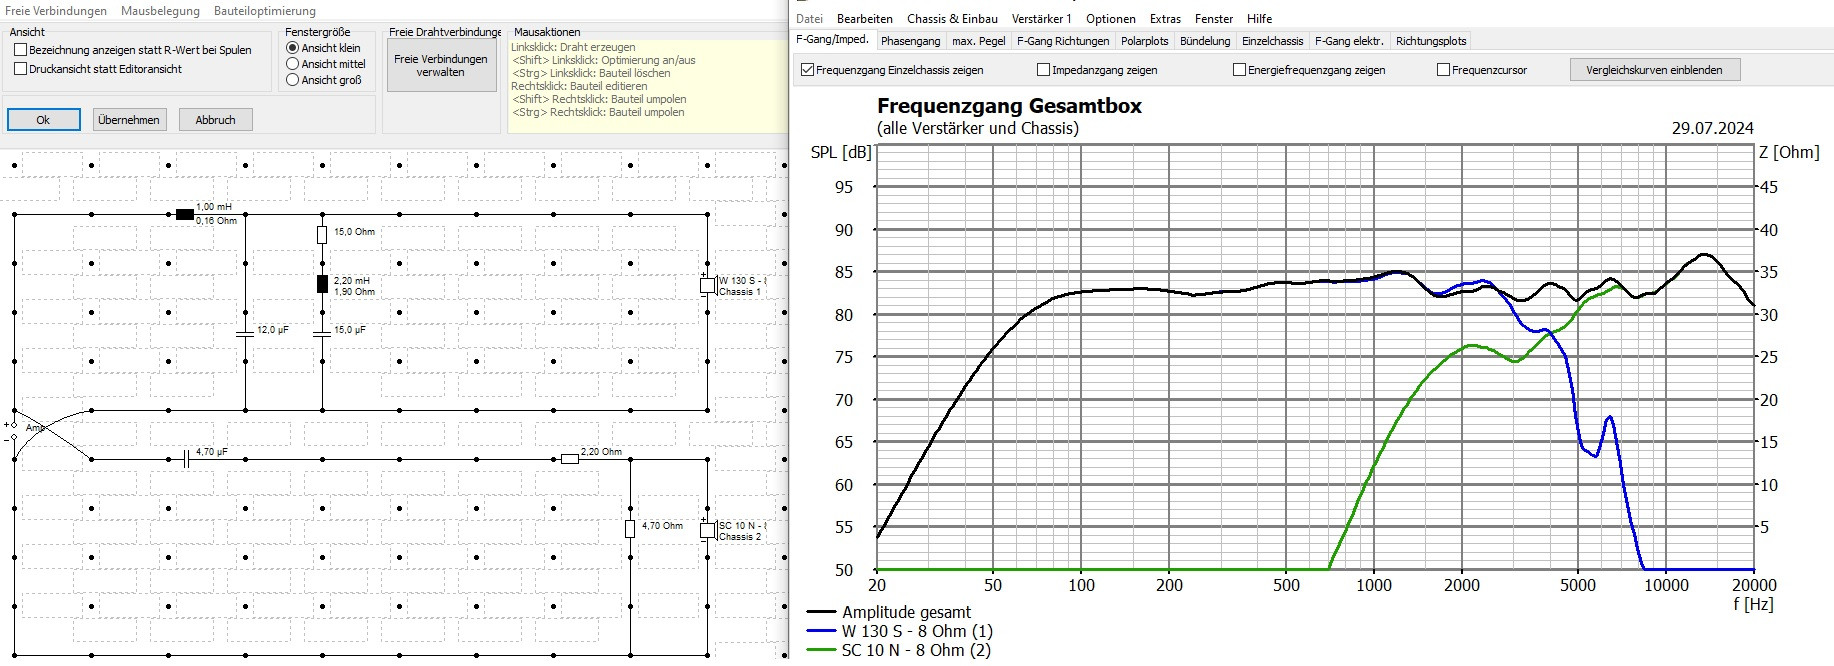Screen dimensions: 1834x666
Task: Click the 12,0 µF capacitor symbol
Action: [245, 333]
